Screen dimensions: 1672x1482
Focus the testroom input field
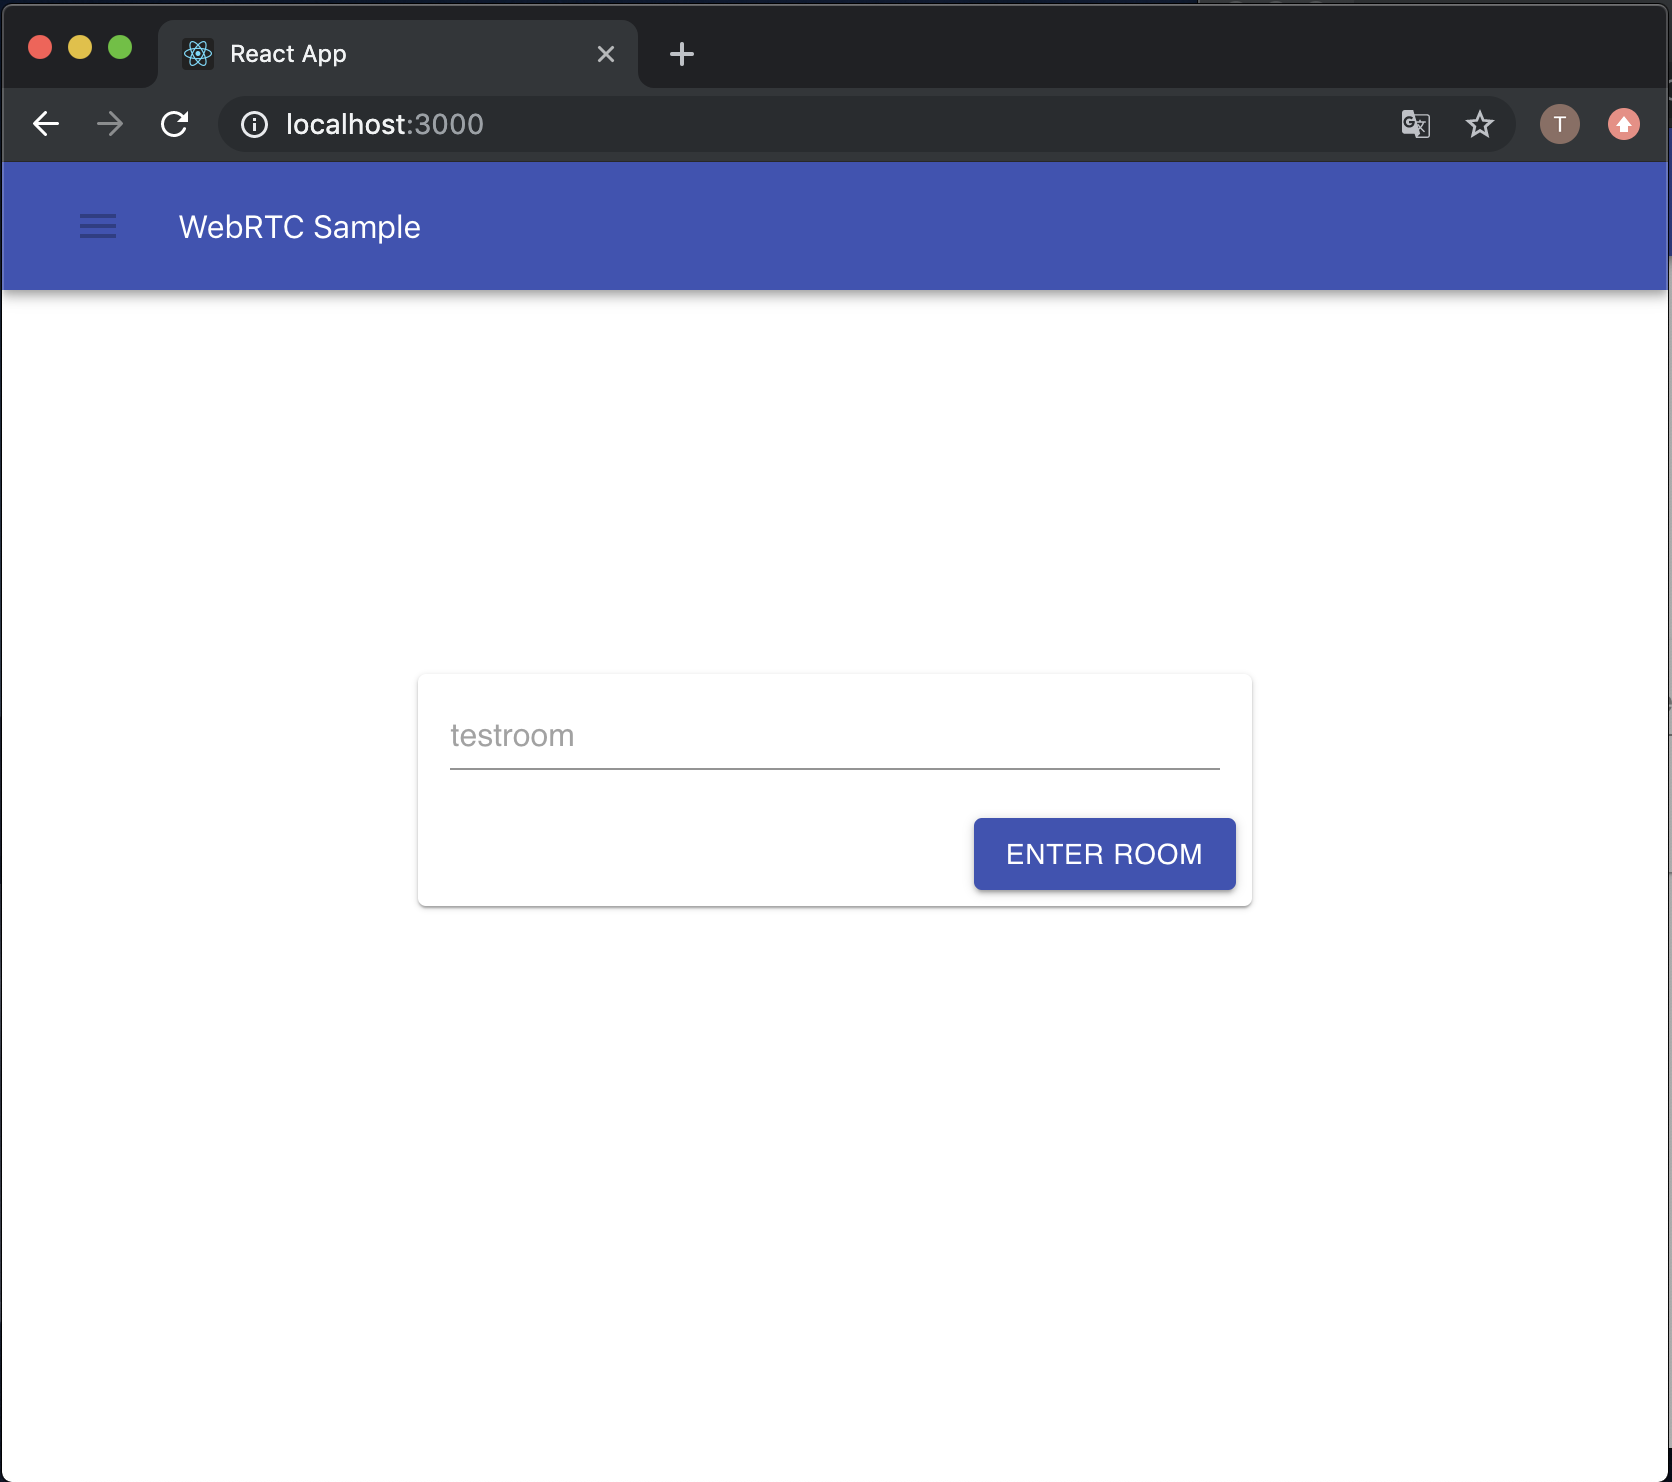pyautogui.click(x=834, y=737)
